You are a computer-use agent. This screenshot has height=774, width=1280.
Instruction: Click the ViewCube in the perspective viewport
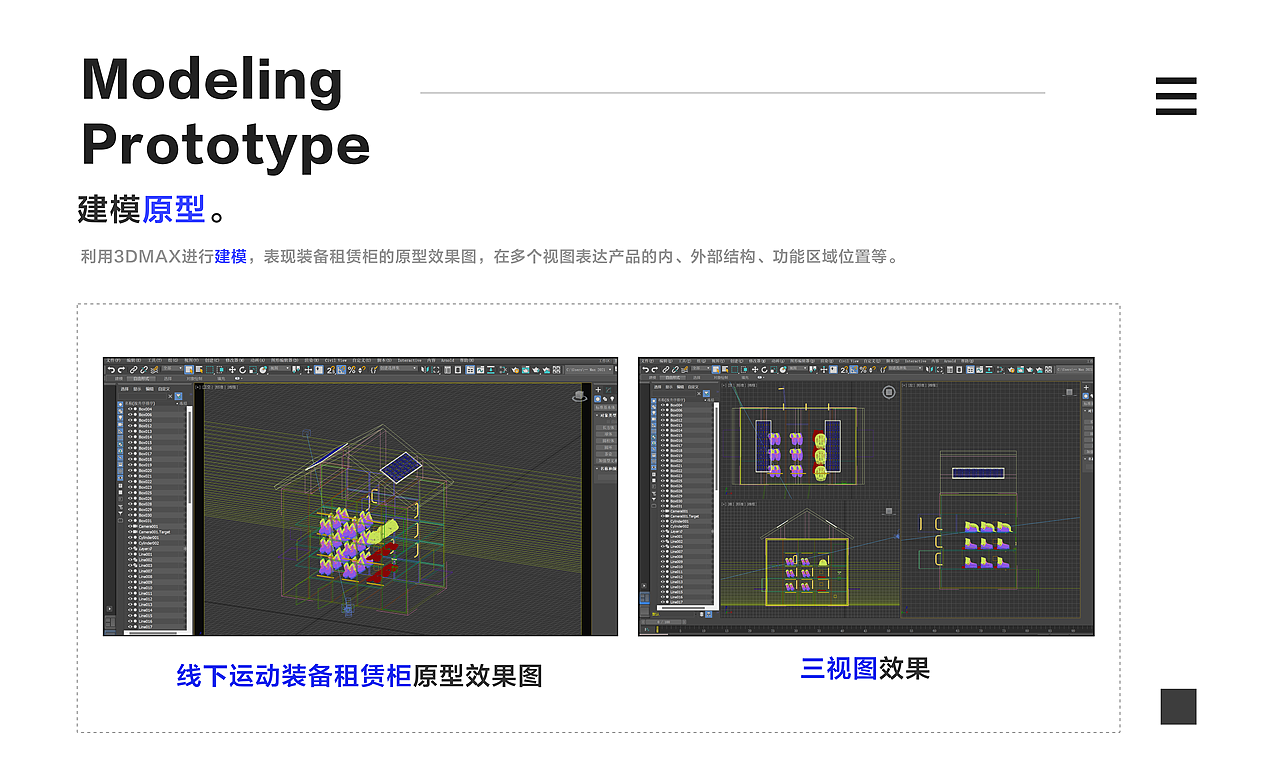click(579, 396)
